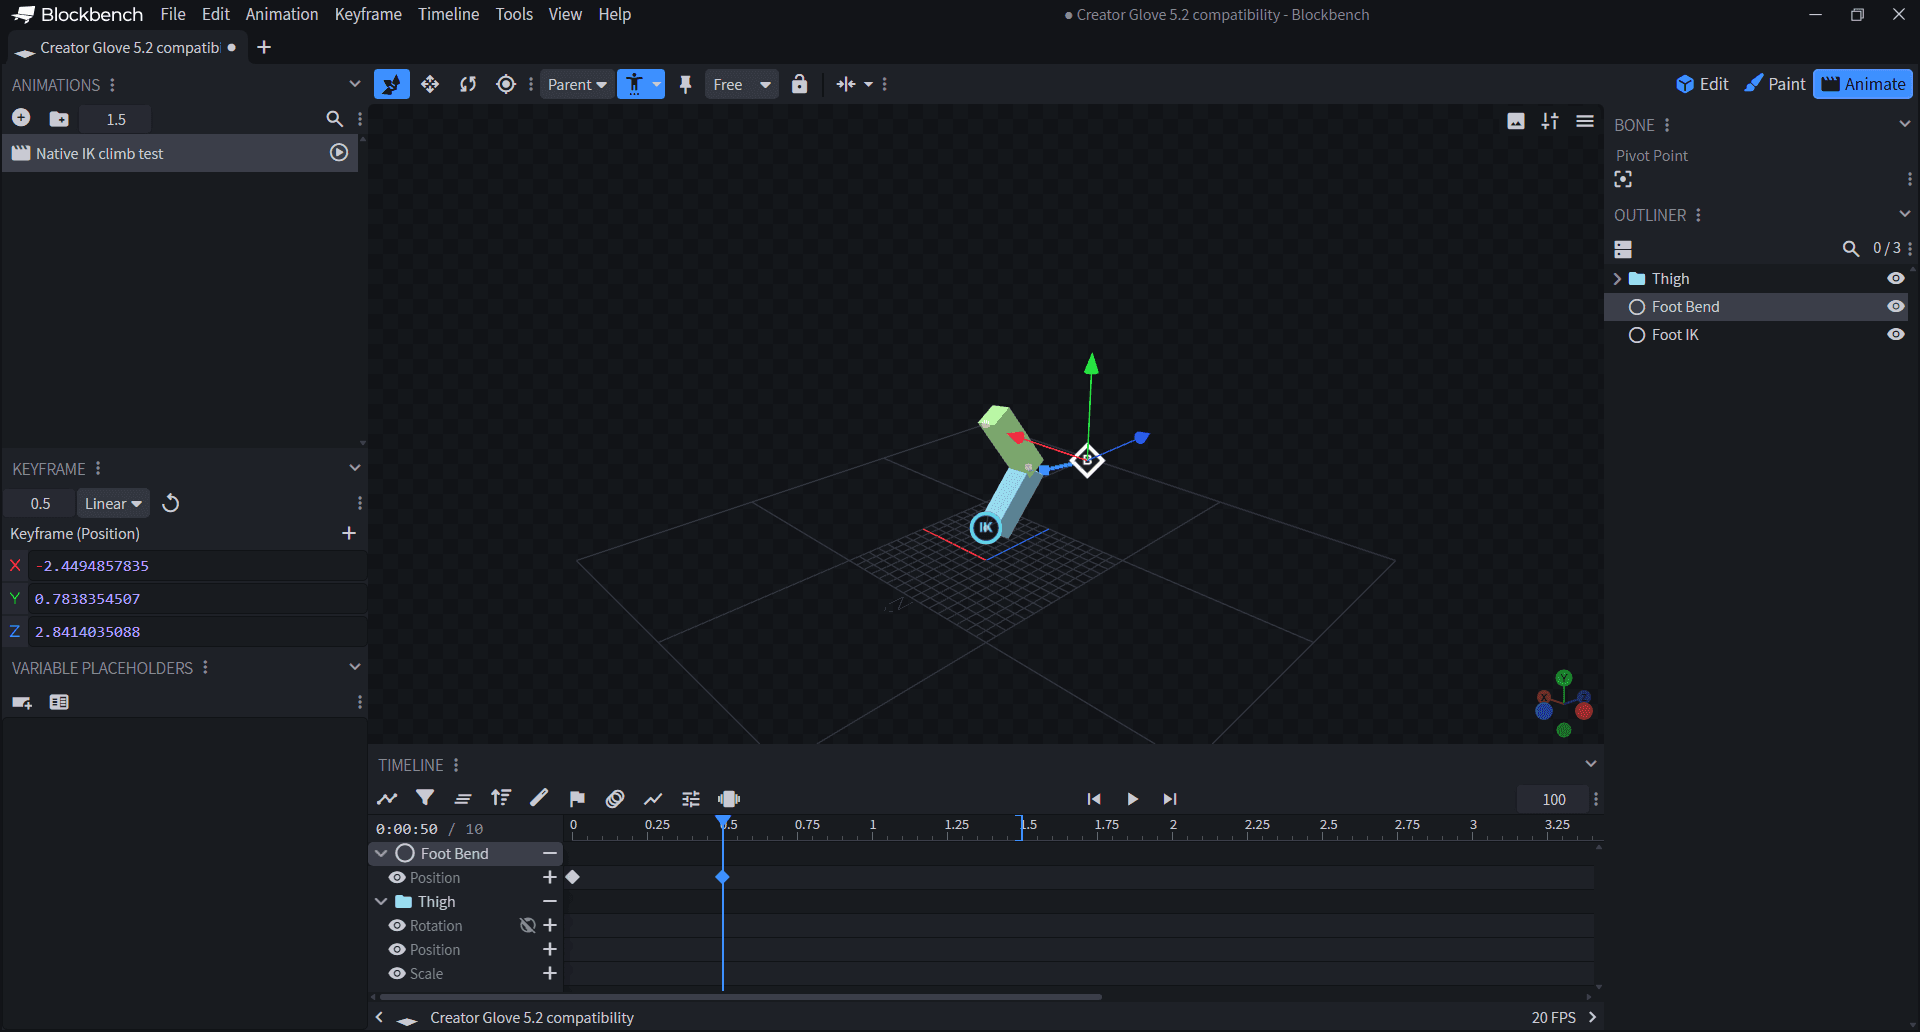Open the Parent transform space dropdown
The height and width of the screenshot is (1032, 1920).
pos(577,84)
